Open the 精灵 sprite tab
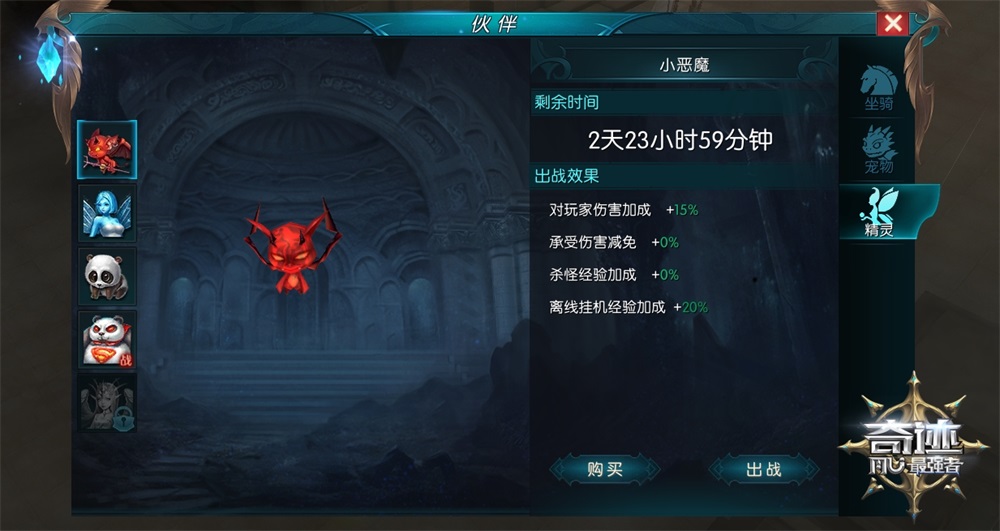 point(880,212)
